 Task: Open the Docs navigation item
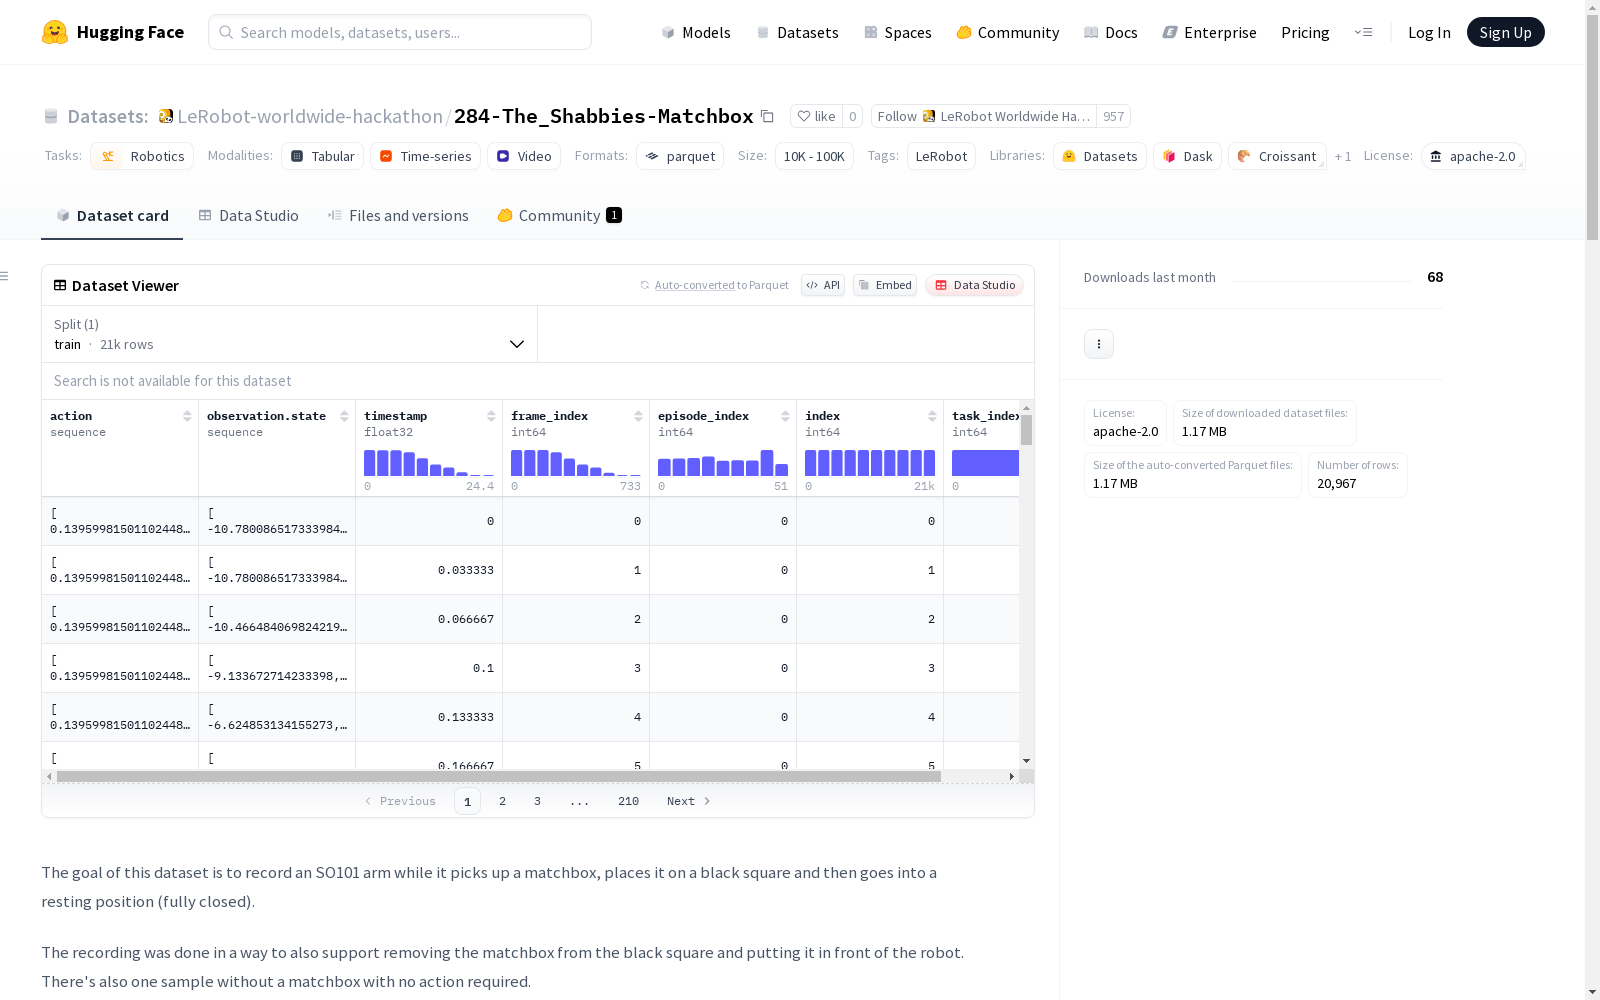(x=1111, y=32)
